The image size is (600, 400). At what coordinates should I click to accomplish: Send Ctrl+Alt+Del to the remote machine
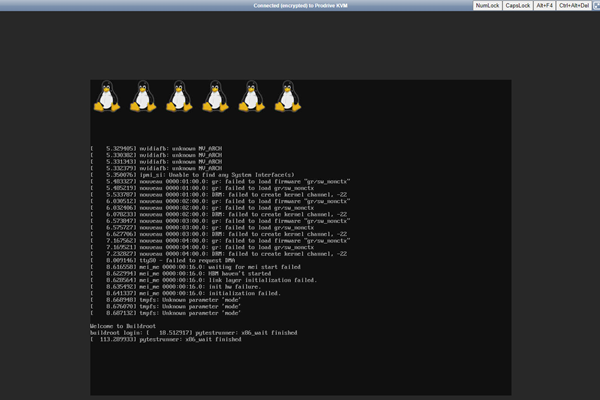(x=574, y=5)
